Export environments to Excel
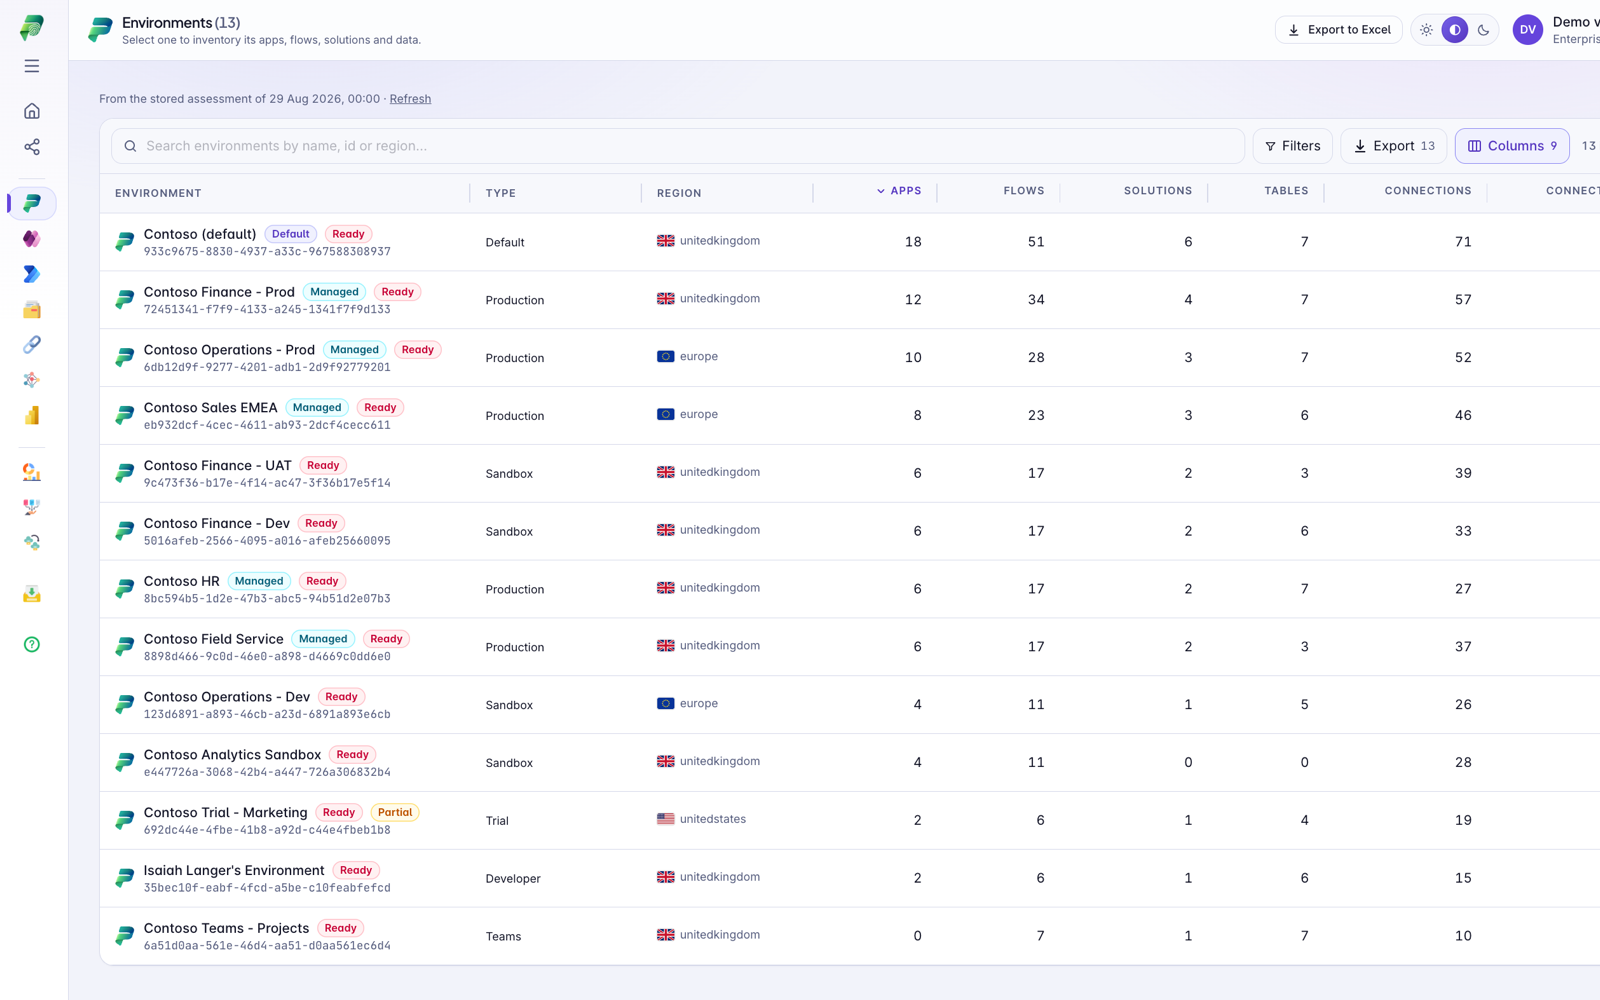1600x1000 pixels. point(1339,30)
